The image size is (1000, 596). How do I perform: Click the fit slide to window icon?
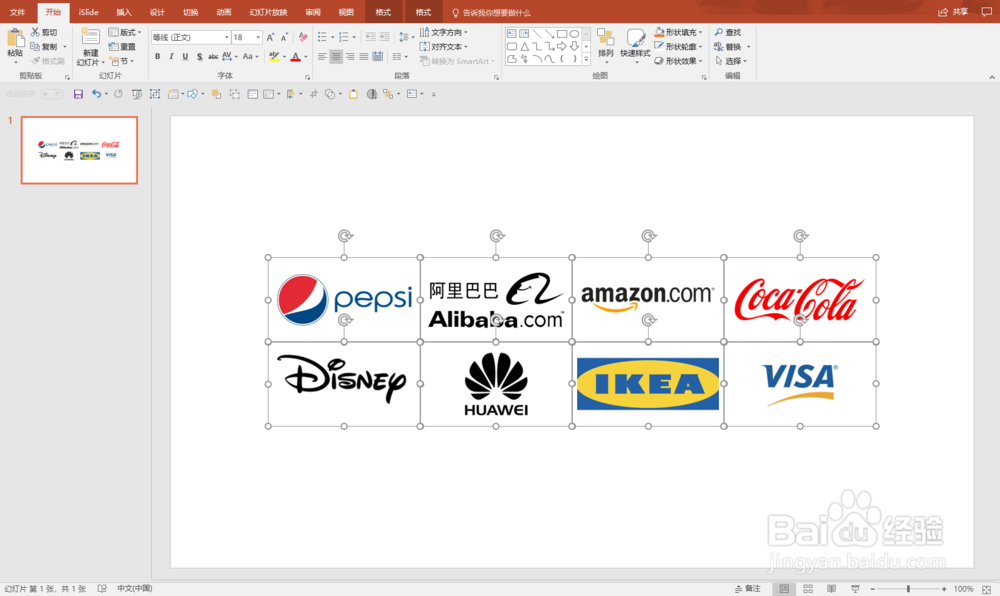(987, 589)
